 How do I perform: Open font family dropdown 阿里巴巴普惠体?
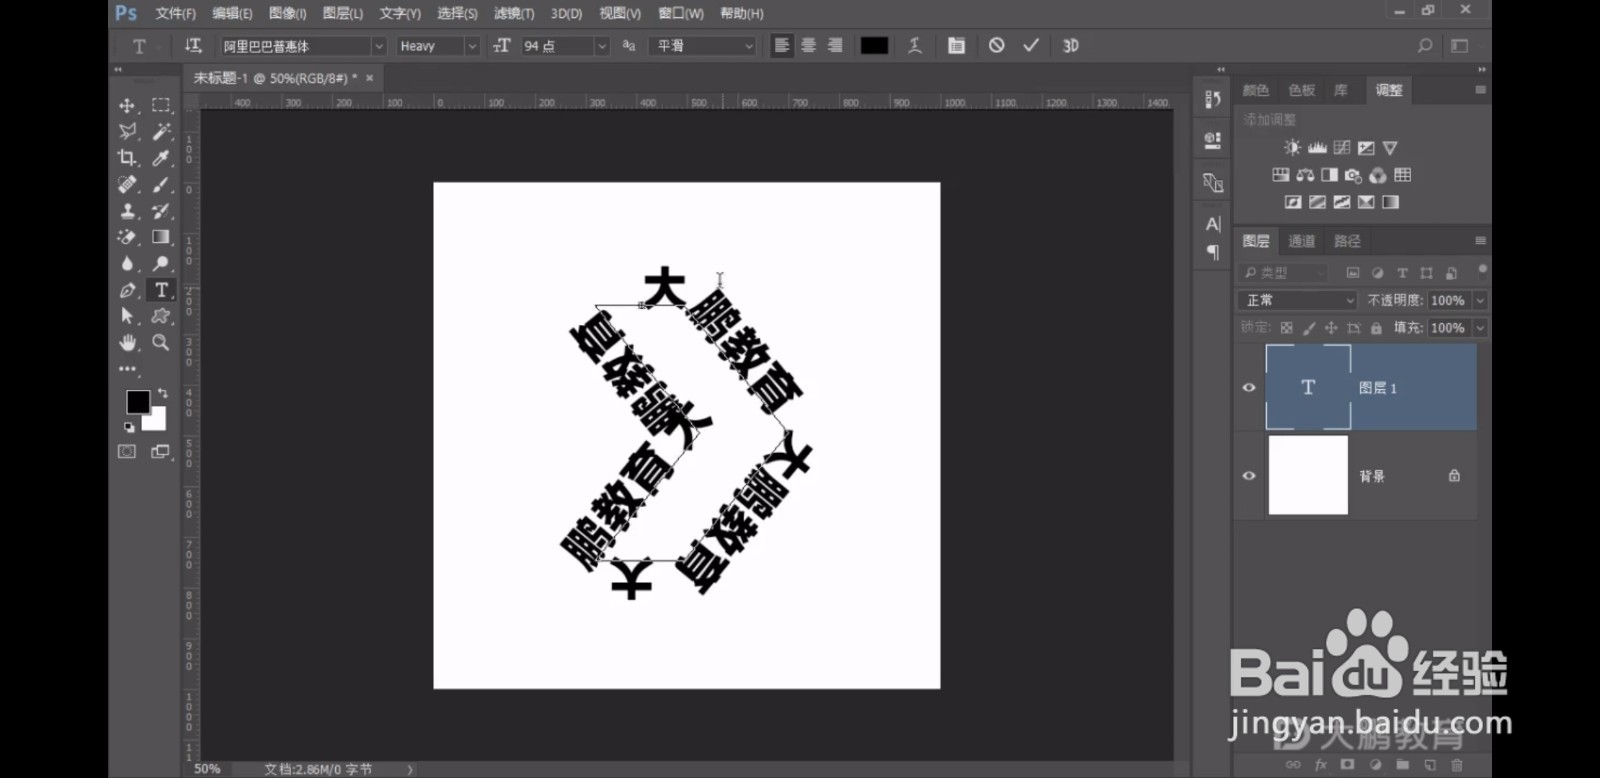point(303,46)
